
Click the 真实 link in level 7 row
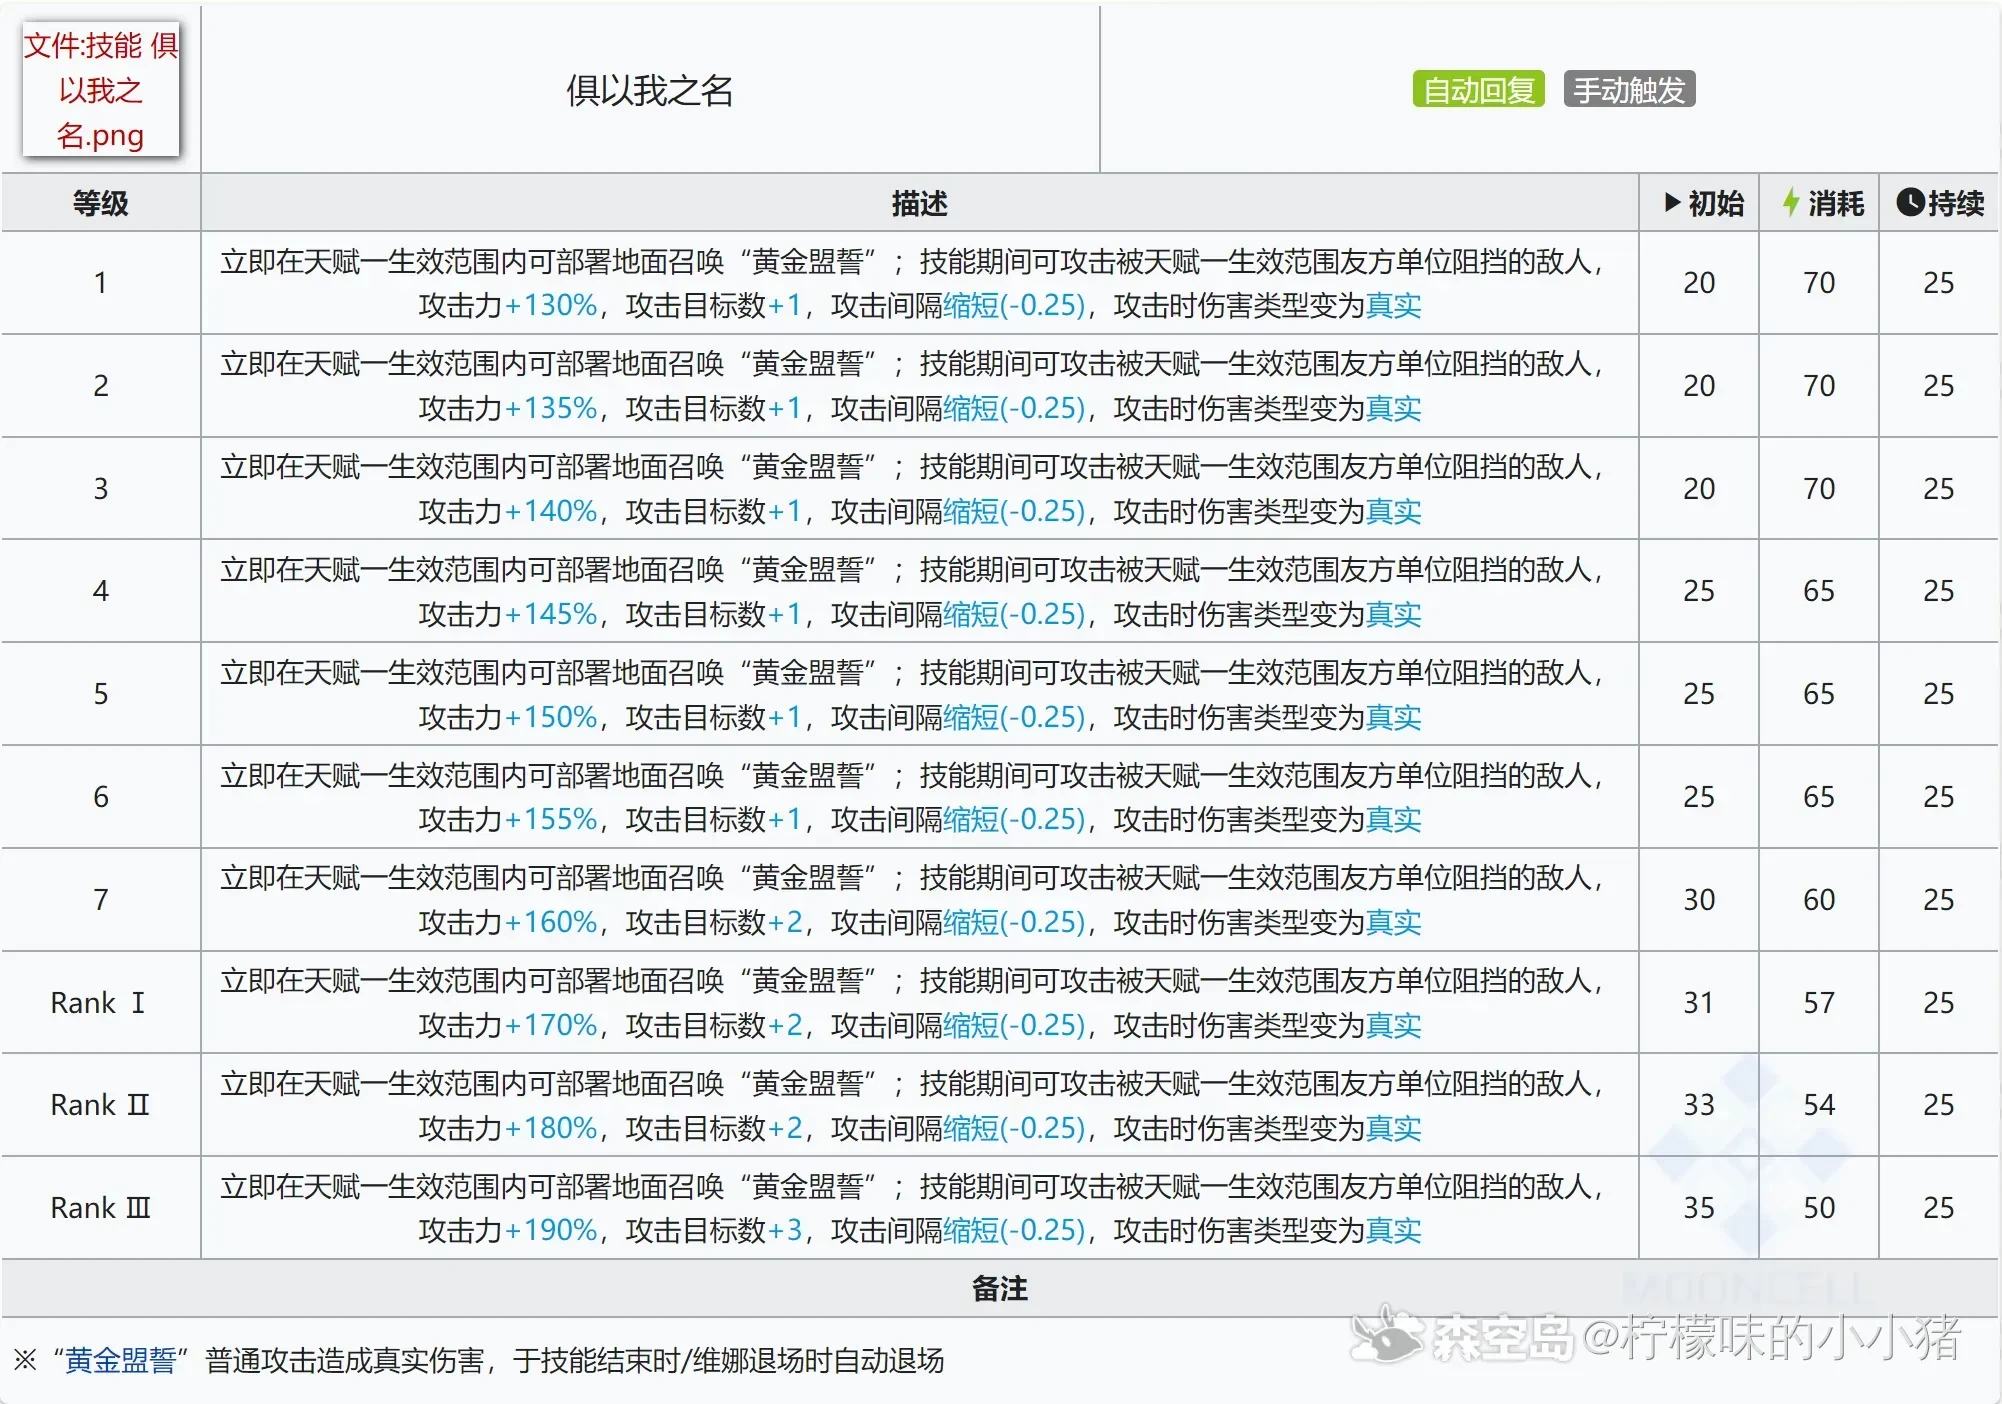click(x=1393, y=922)
